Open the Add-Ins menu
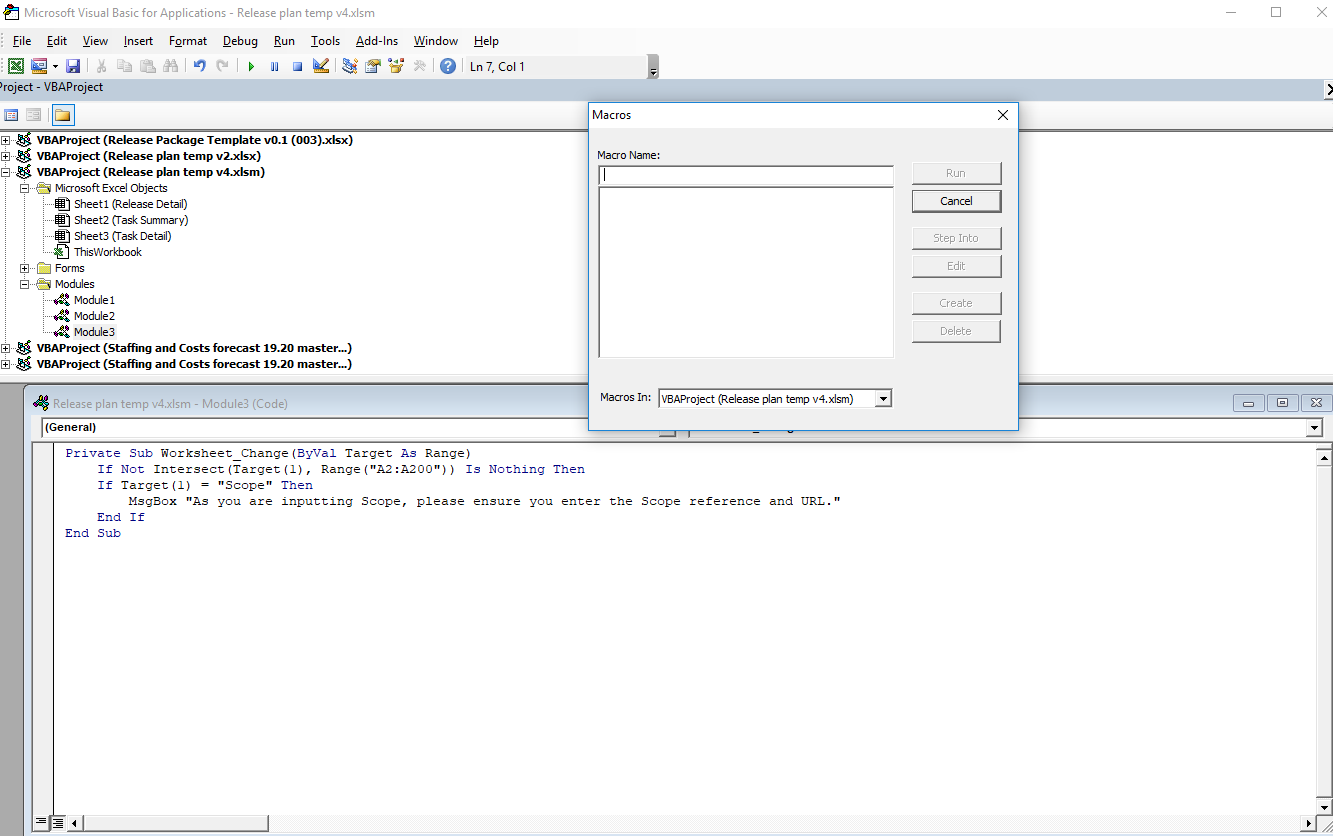1333x836 pixels. (x=377, y=41)
